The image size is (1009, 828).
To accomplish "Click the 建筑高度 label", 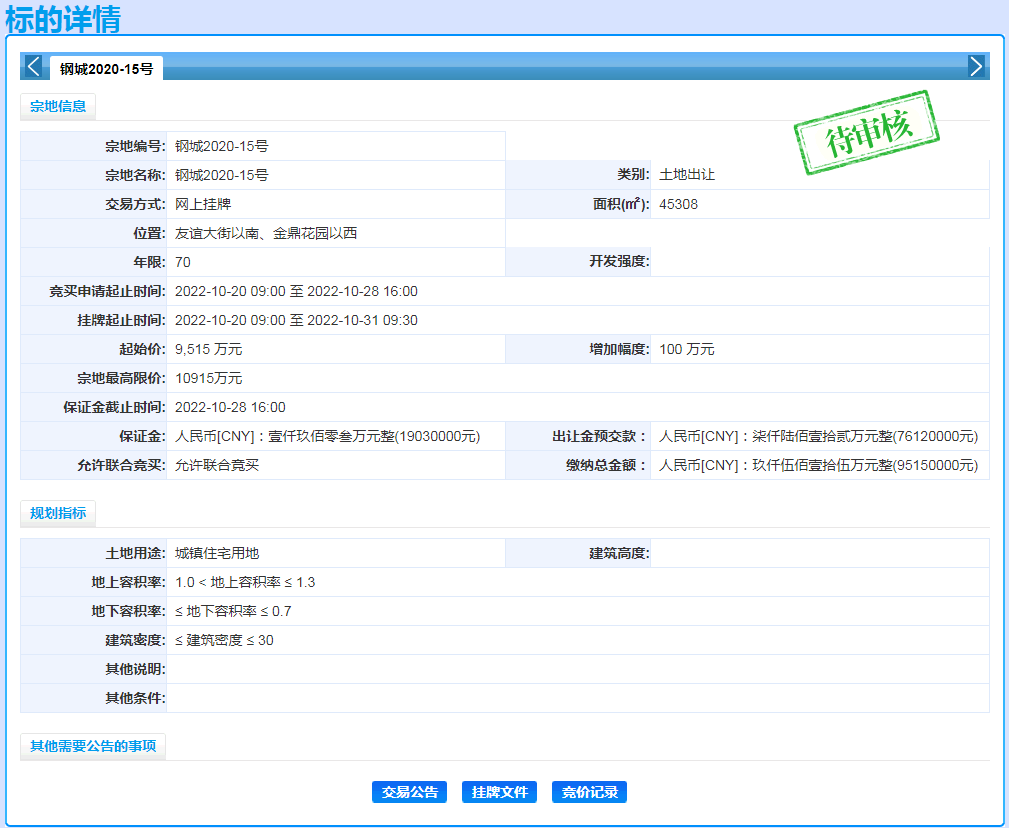I will (x=619, y=553).
